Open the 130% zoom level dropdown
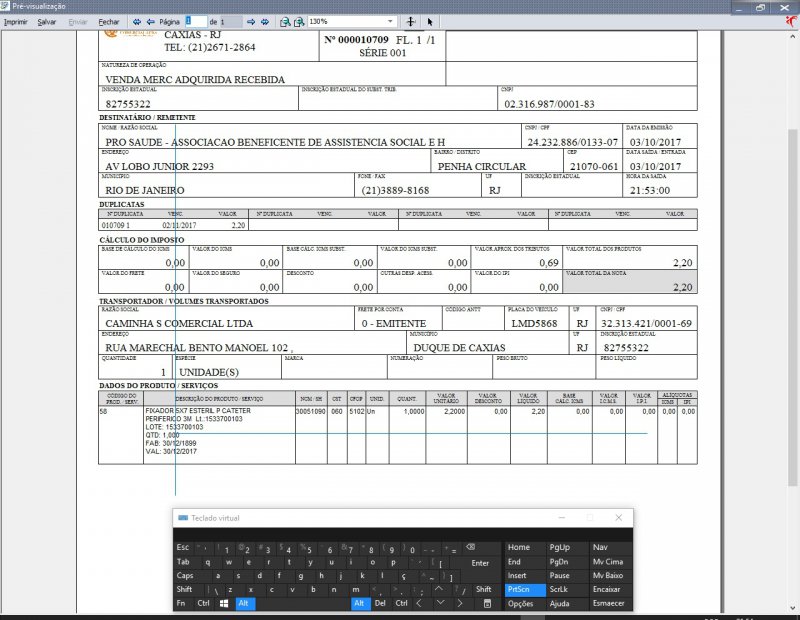Image resolution: width=800 pixels, height=620 pixels. coord(390,21)
